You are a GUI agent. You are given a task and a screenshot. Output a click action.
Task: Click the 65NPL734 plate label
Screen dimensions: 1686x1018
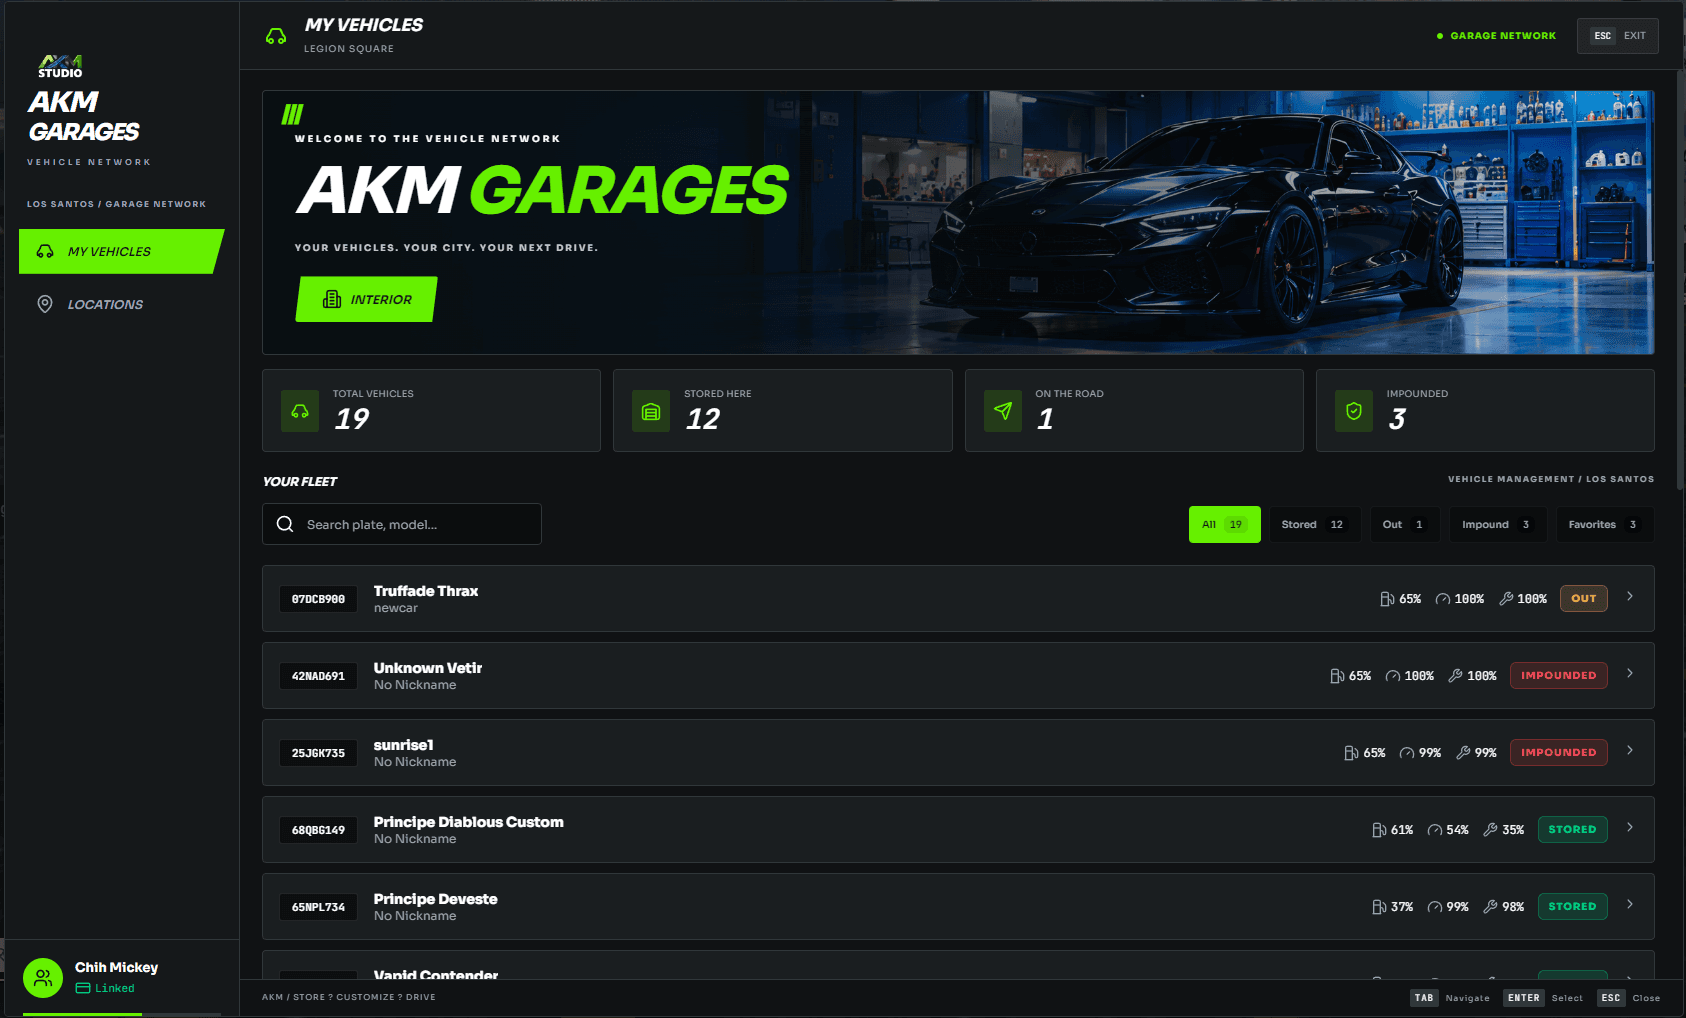318,907
